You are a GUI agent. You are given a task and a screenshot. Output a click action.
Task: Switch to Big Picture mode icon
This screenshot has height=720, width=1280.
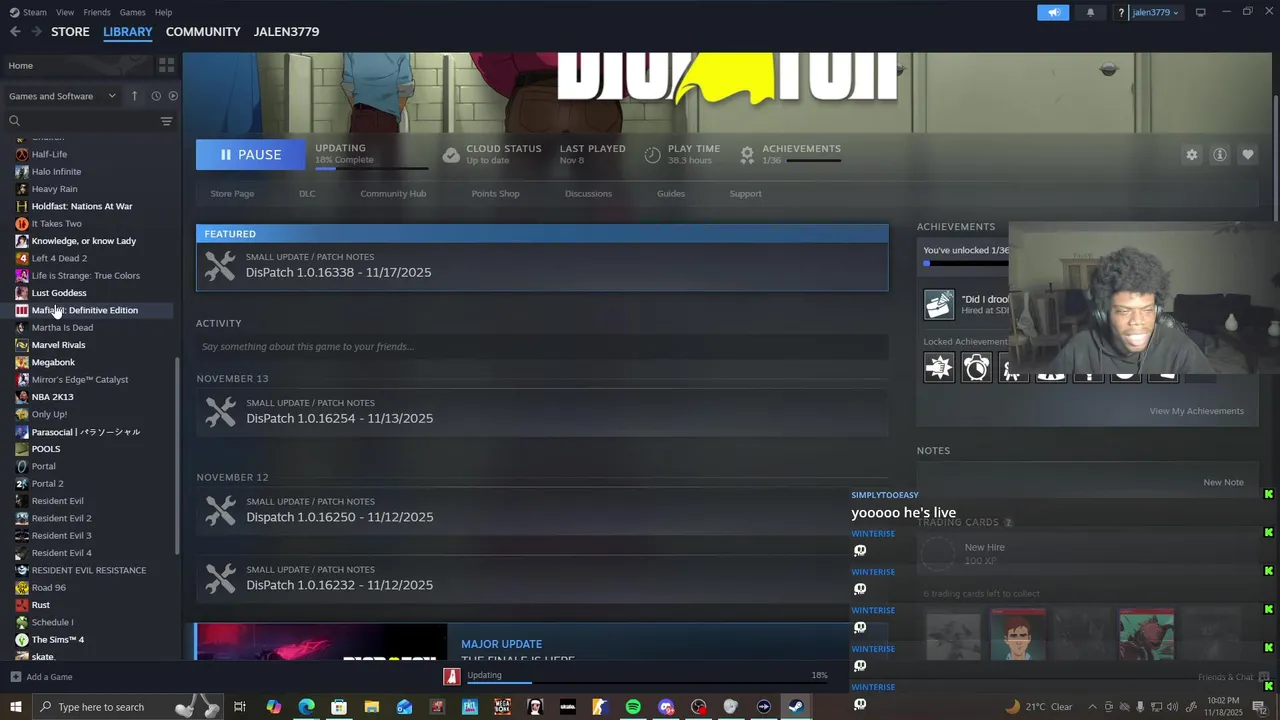coord(1200,12)
